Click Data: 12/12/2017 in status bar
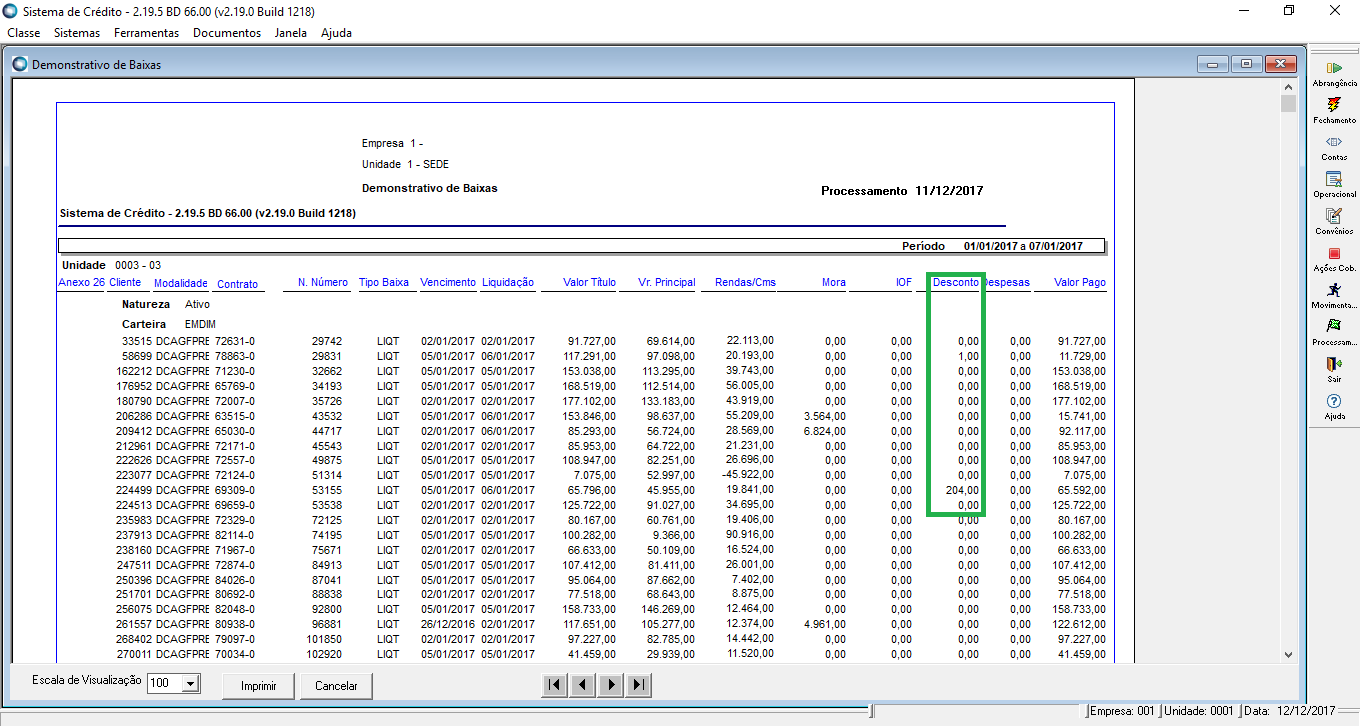 1290,711
